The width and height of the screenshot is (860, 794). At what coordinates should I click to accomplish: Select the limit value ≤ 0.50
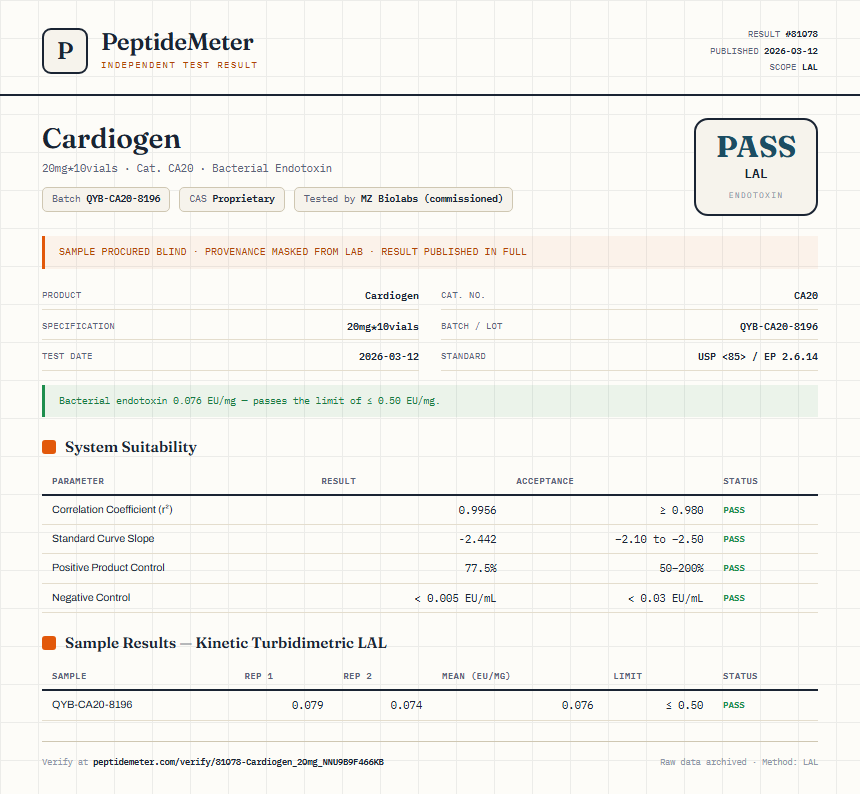pos(684,705)
